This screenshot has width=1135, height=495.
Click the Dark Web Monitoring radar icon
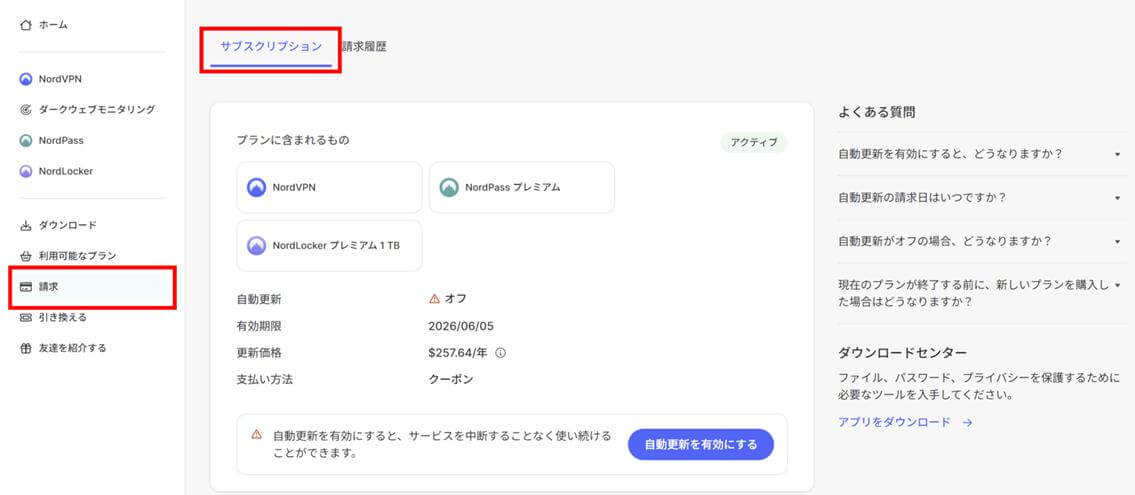[26, 110]
